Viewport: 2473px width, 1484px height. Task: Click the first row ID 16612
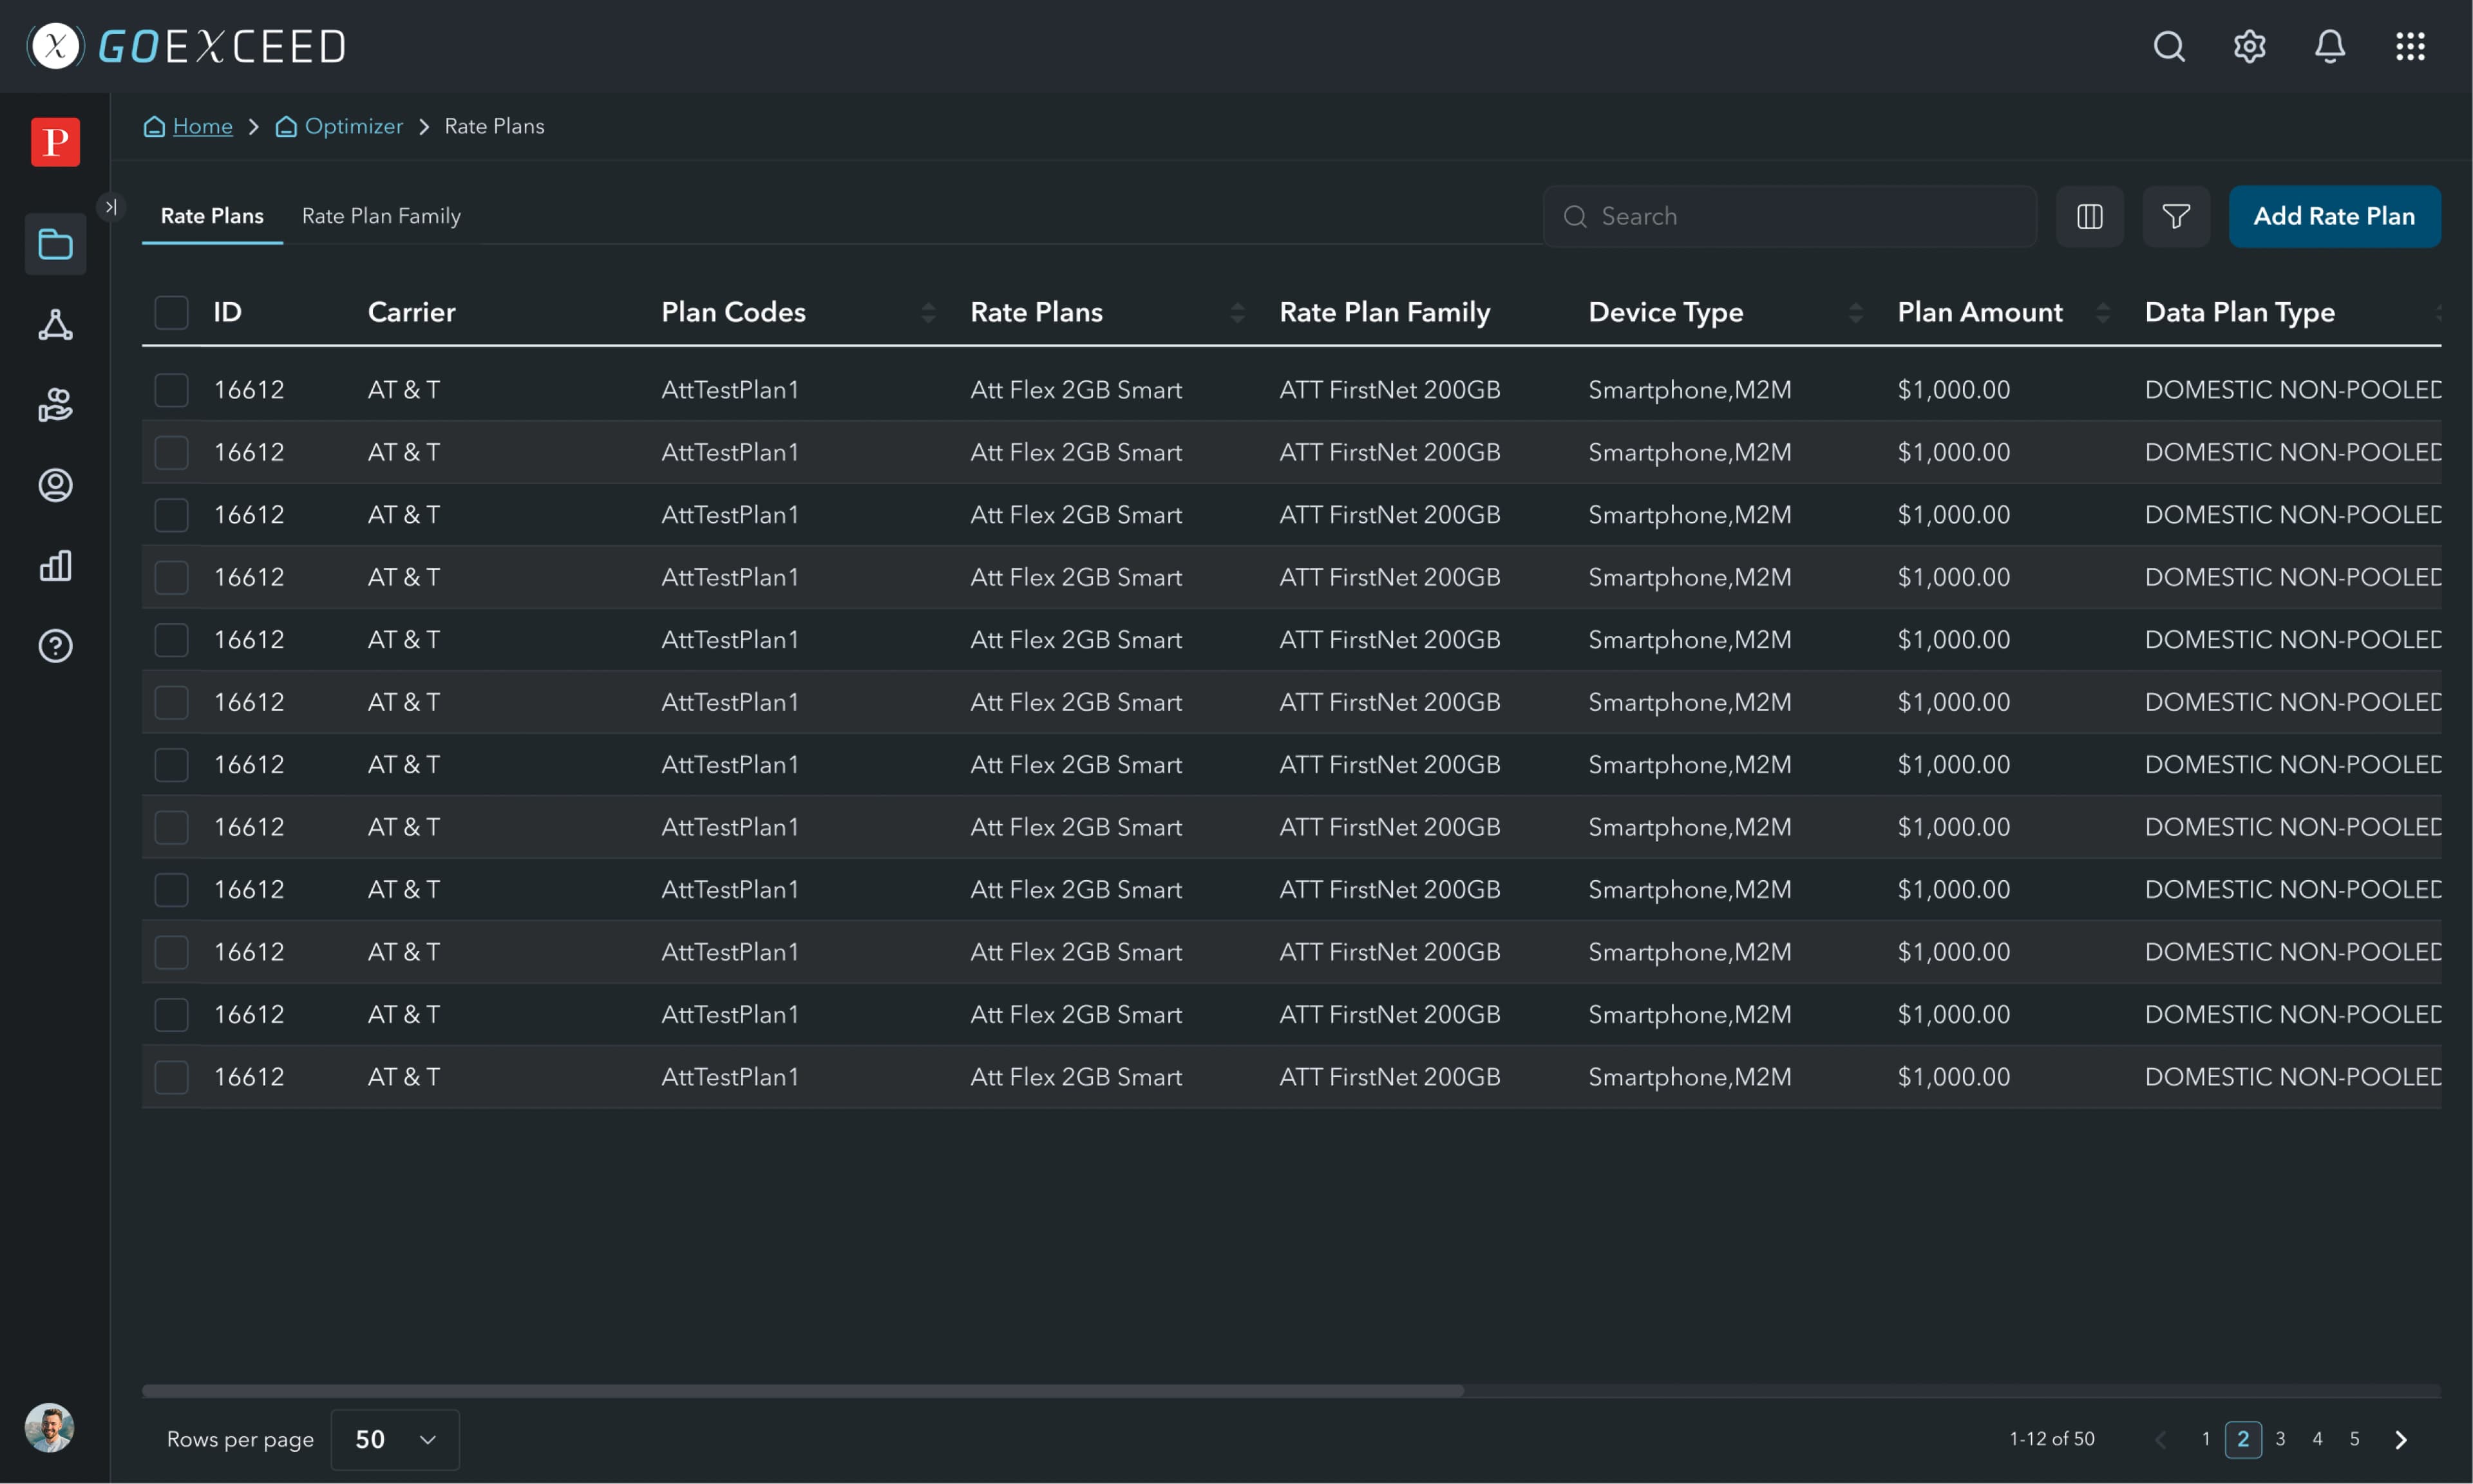tap(249, 390)
